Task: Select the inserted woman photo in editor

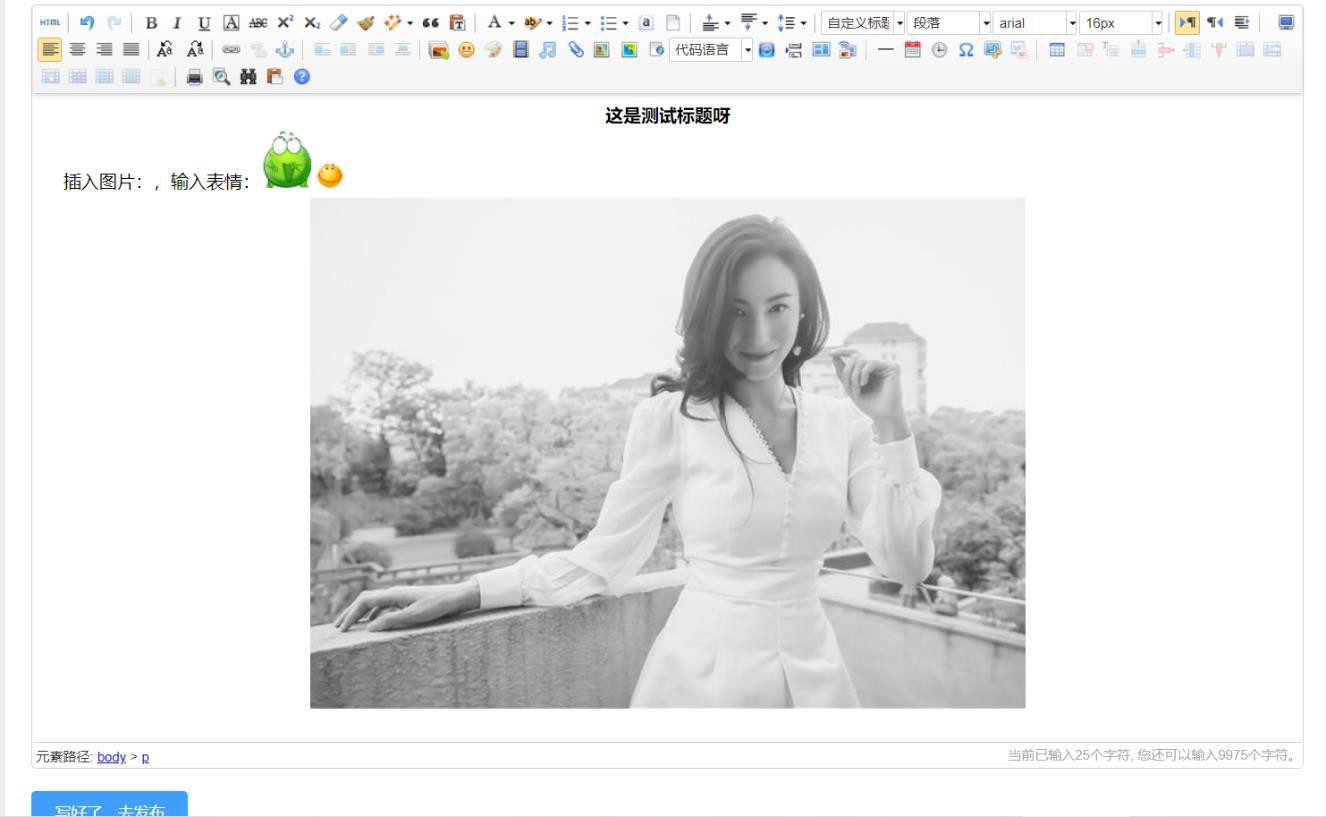Action: [668, 453]
